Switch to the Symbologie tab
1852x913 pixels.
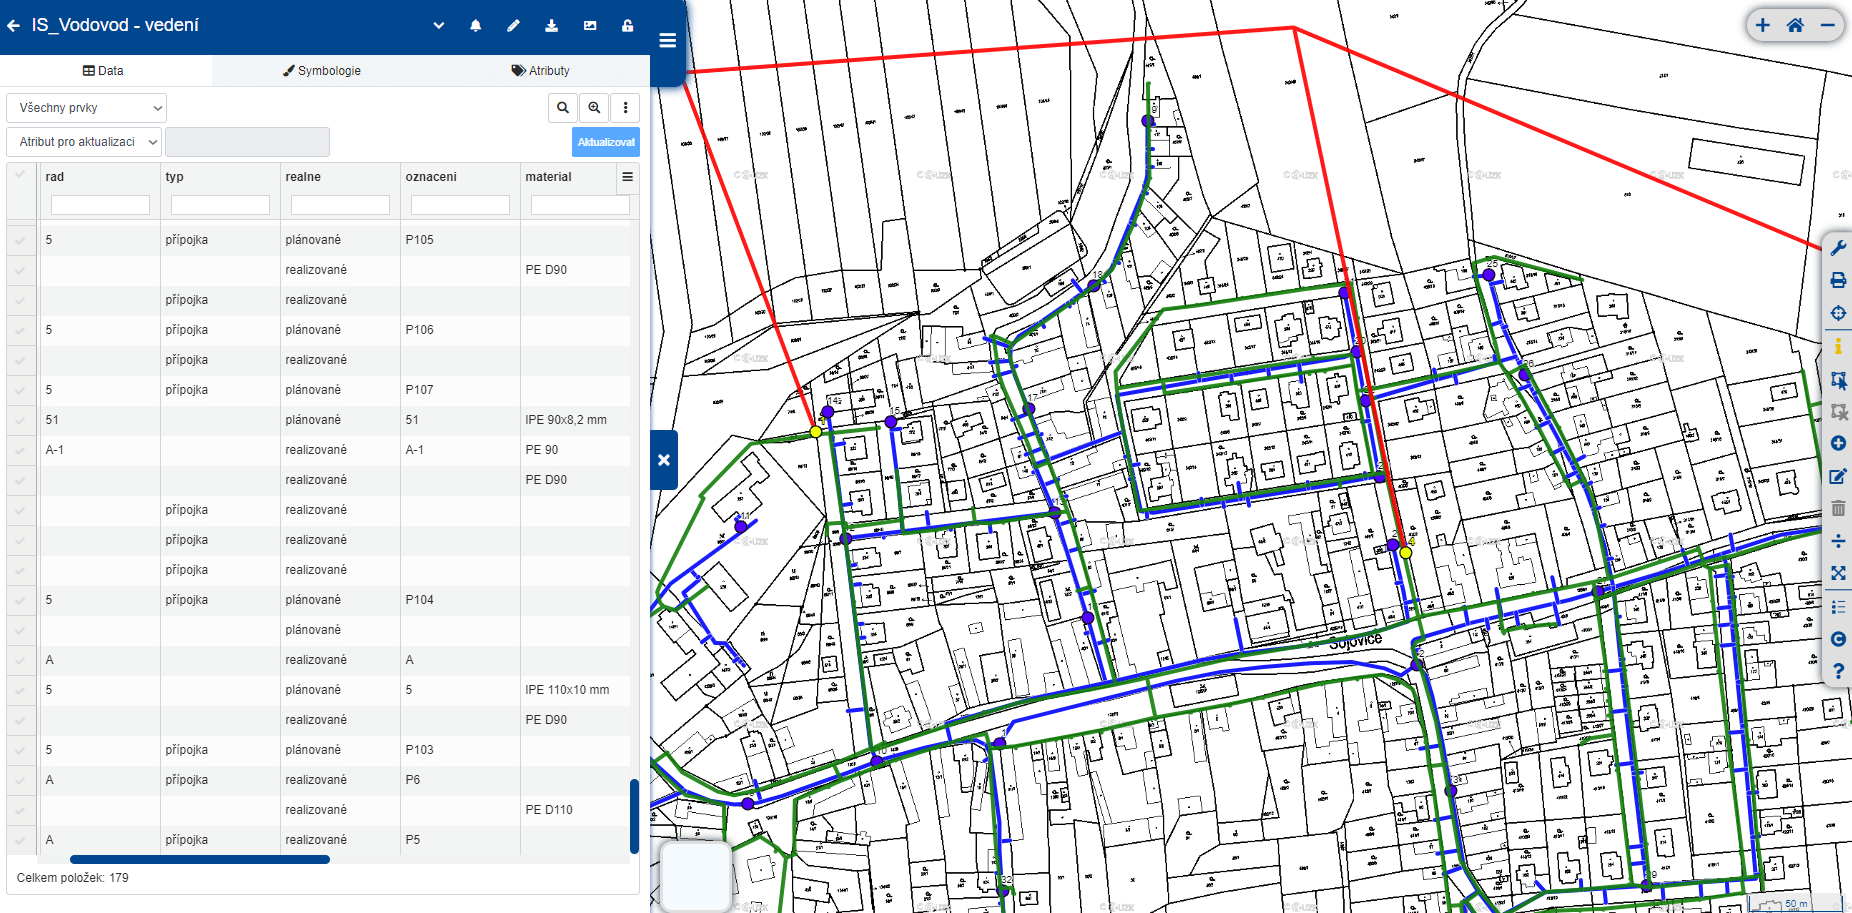(x=321, y=71)
